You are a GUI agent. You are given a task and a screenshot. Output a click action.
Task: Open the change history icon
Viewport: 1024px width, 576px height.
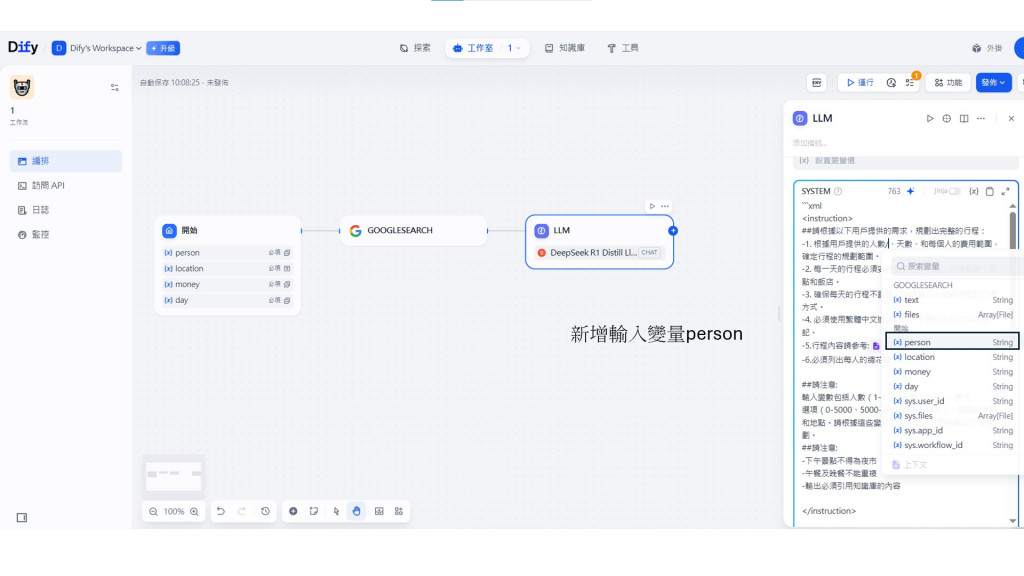[x=265, y=511]
